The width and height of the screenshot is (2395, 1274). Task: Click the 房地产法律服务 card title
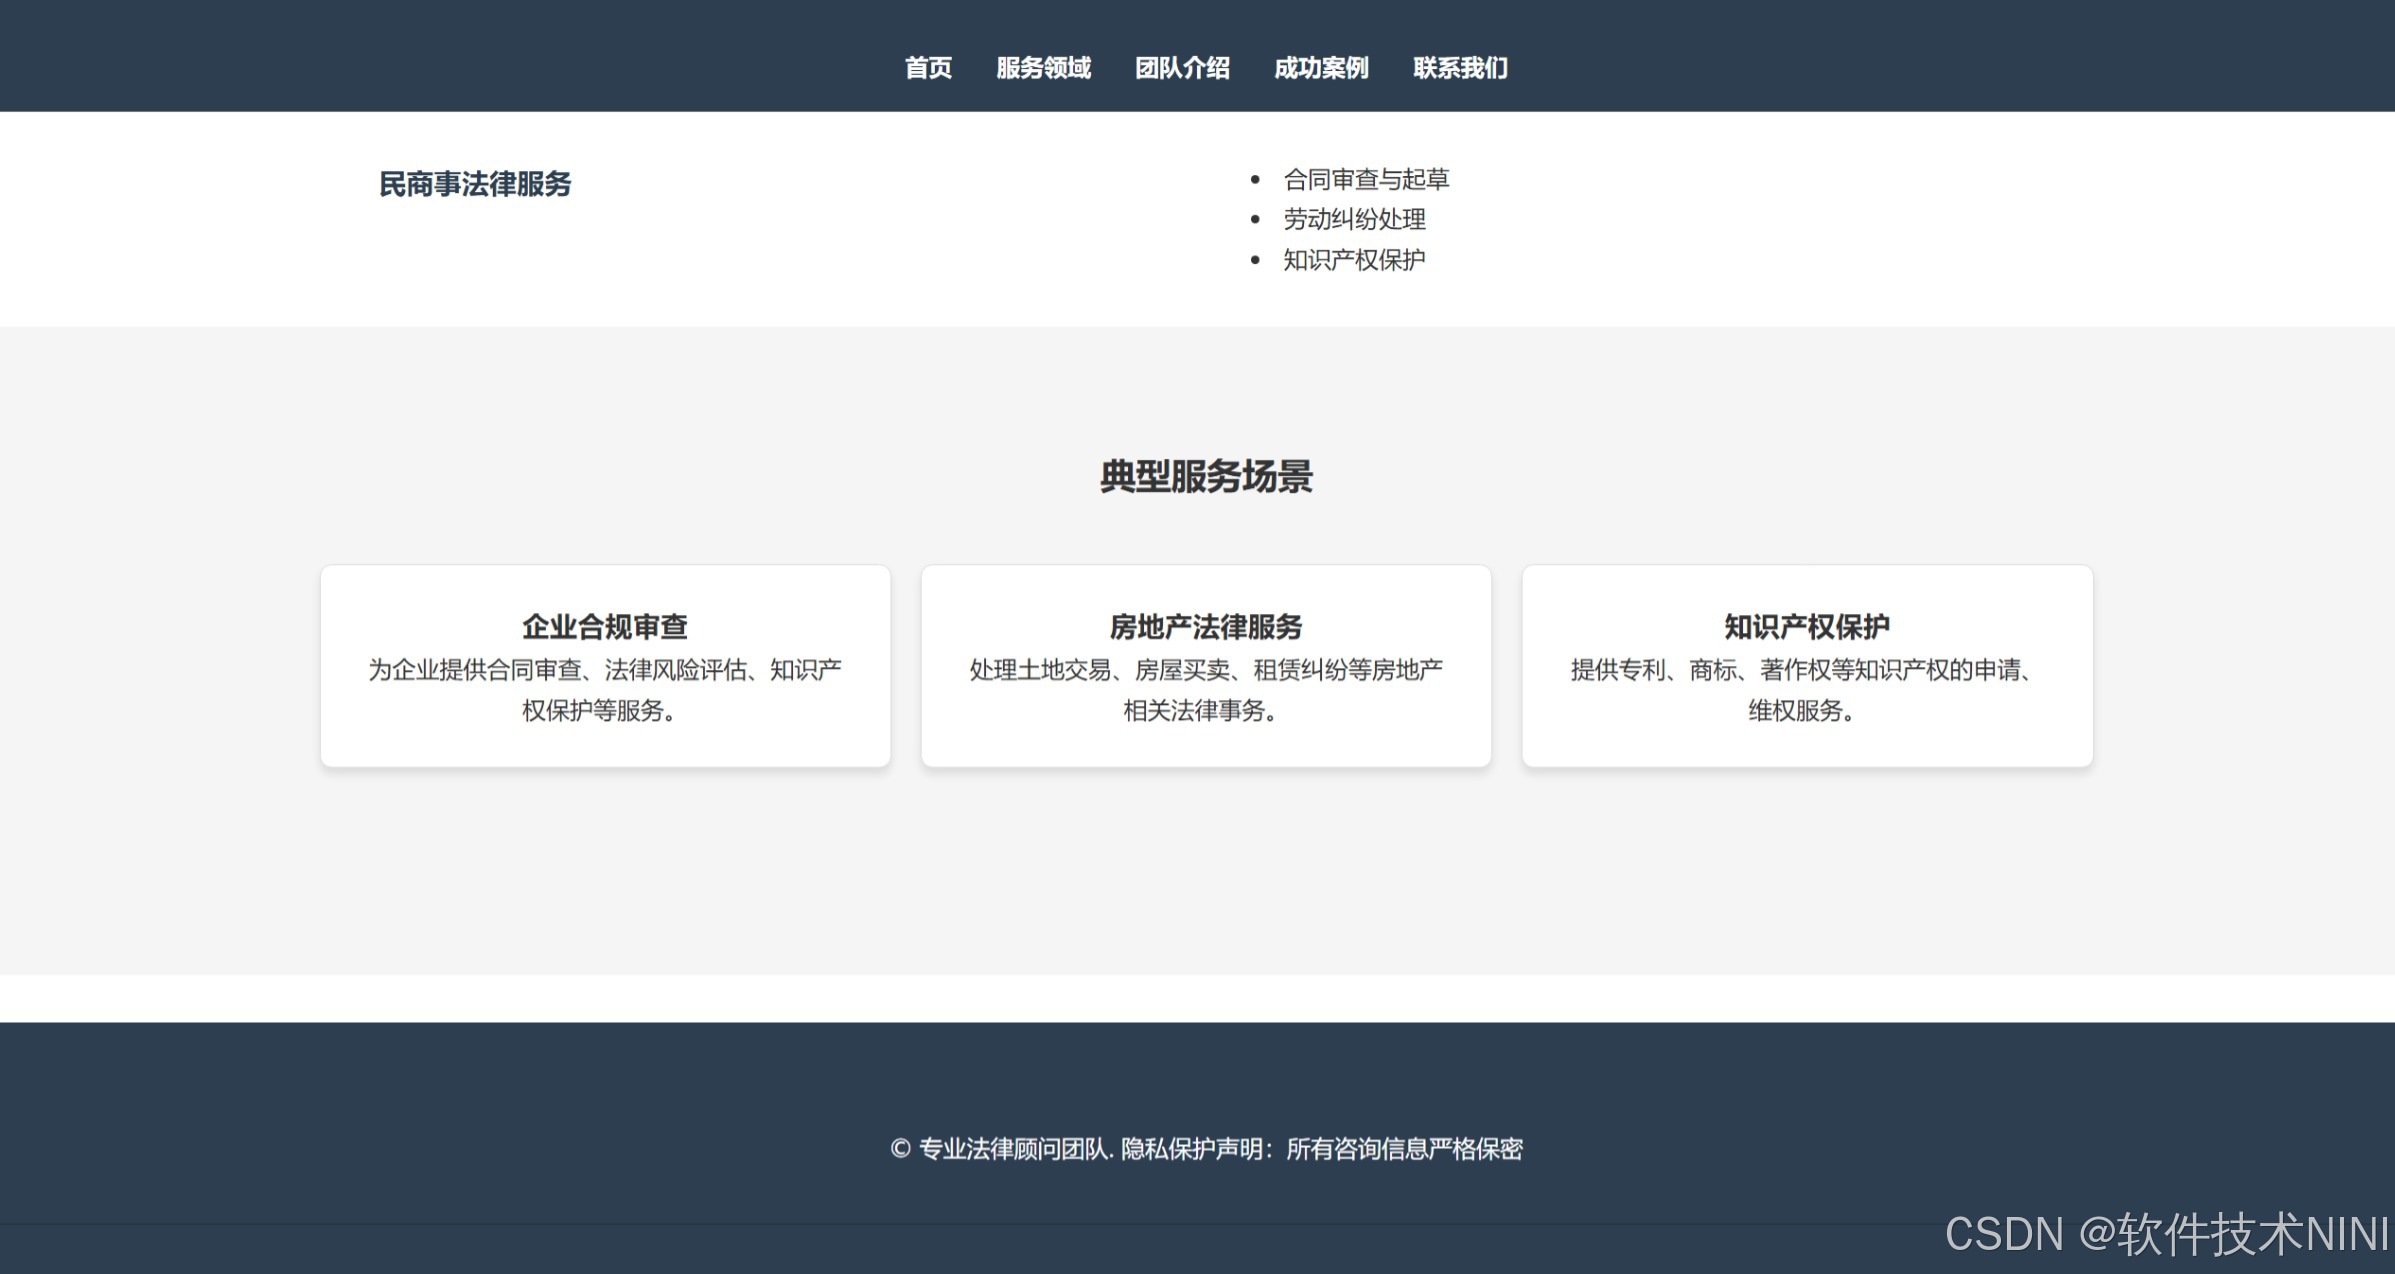1206,627
